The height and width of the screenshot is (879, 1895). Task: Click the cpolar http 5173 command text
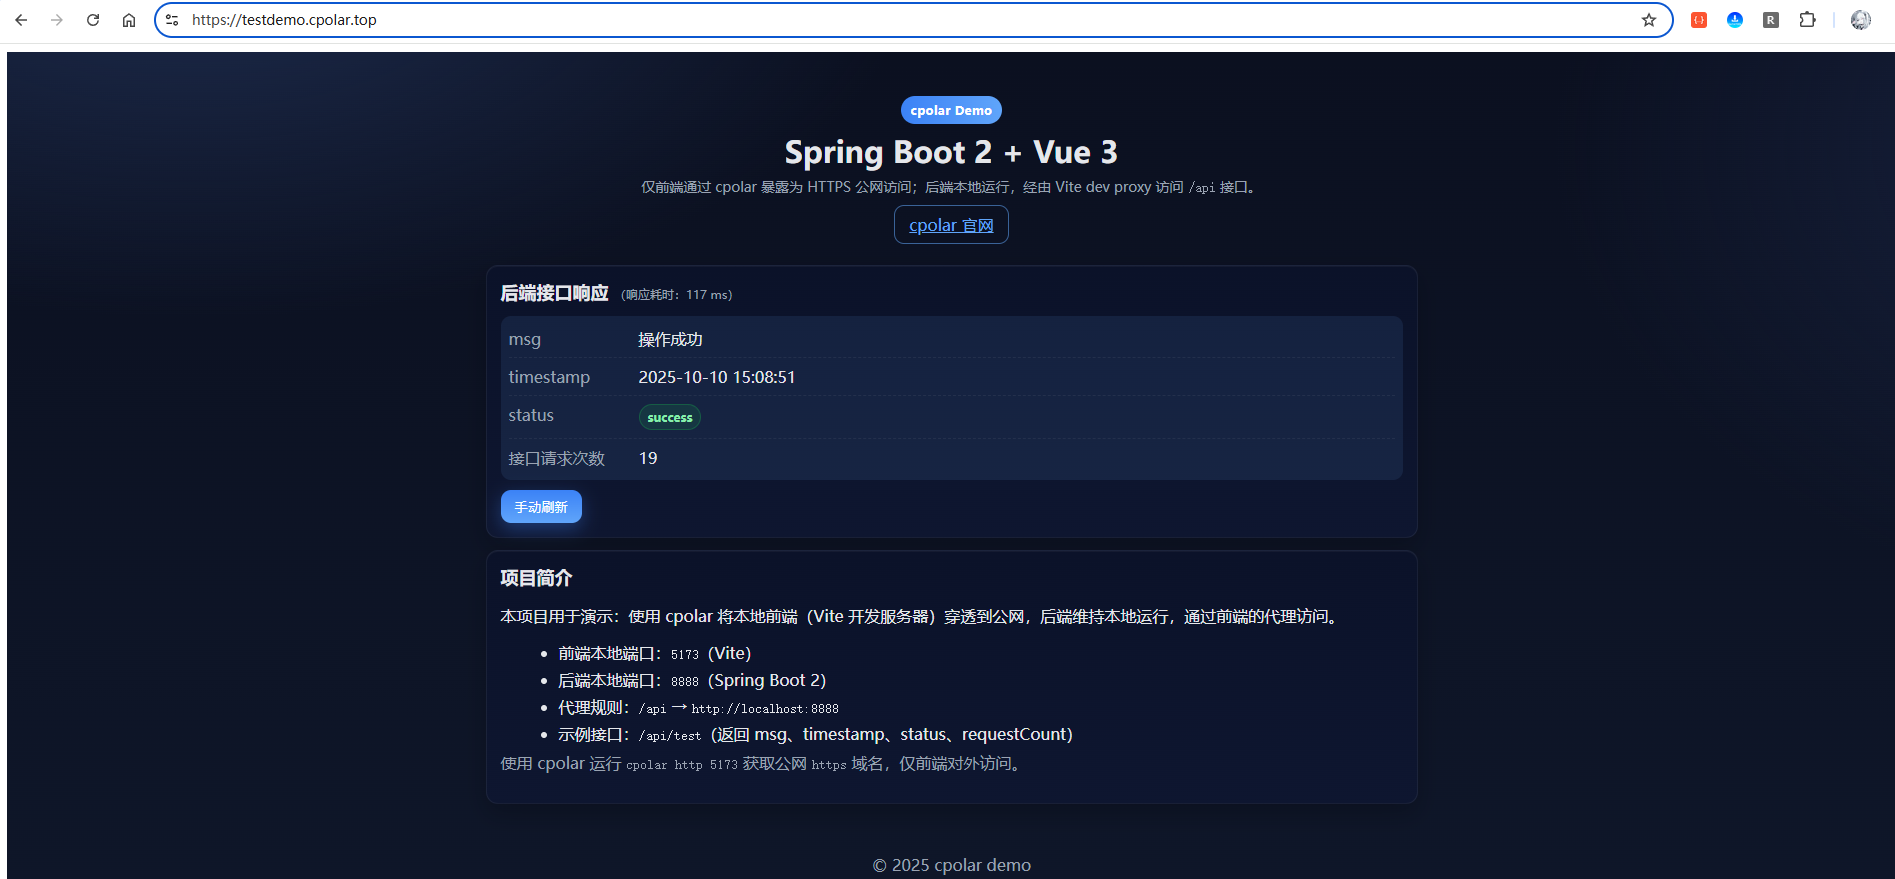(x=682, y=765)
